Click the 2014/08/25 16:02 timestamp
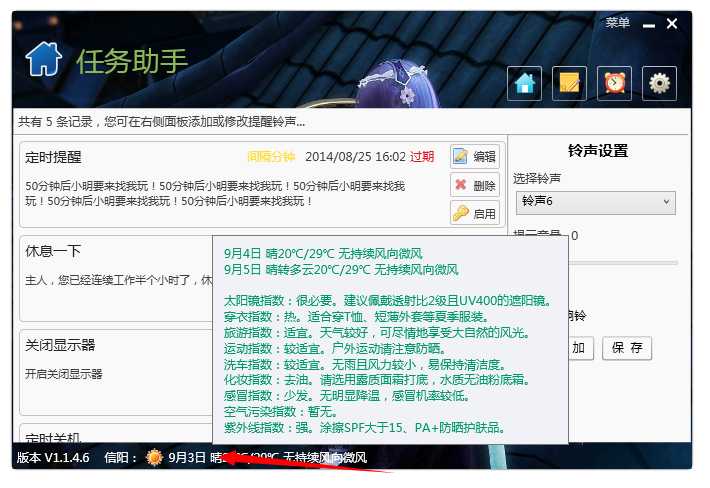 (x=355, y=157)
